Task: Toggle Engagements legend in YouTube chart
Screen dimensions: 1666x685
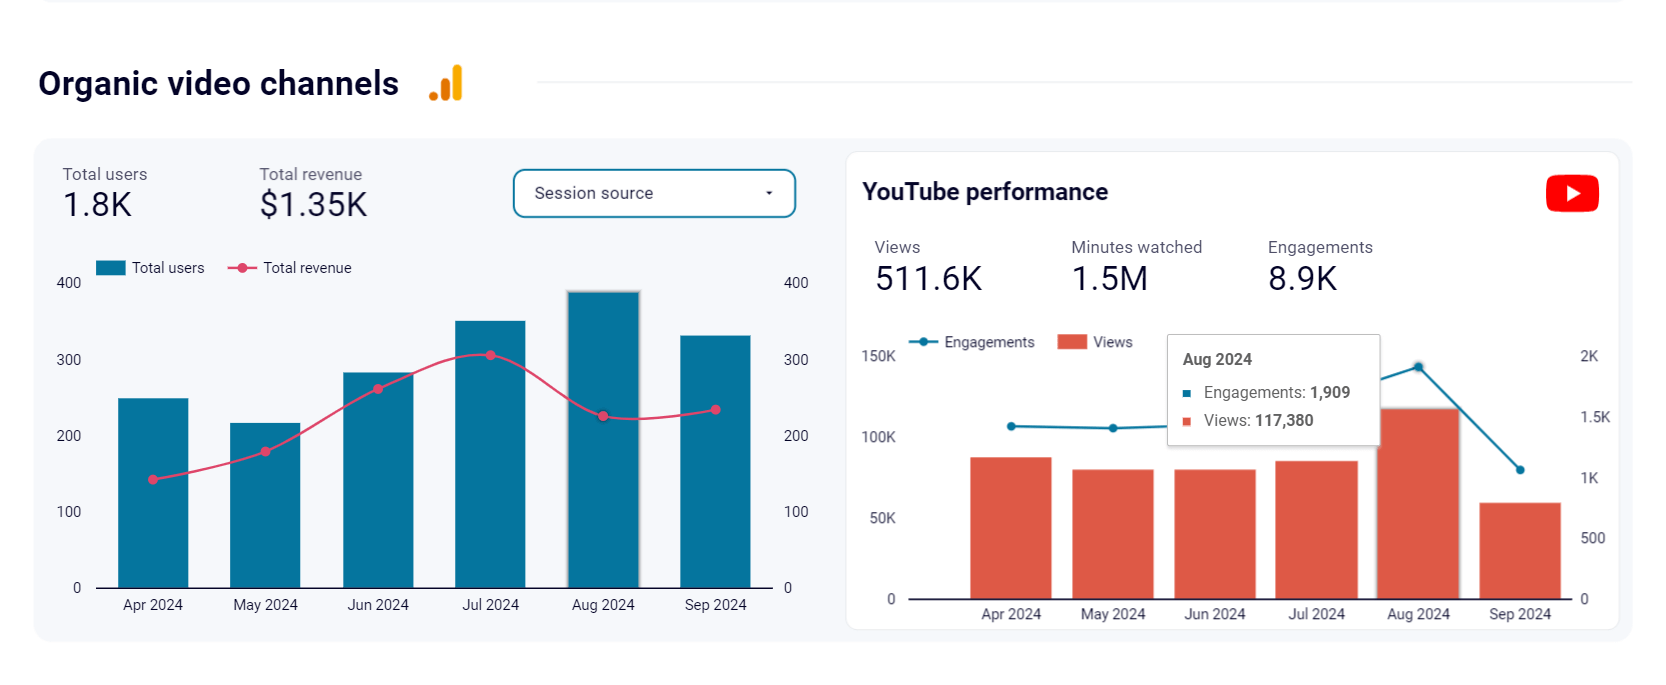Action: (971, 342)
